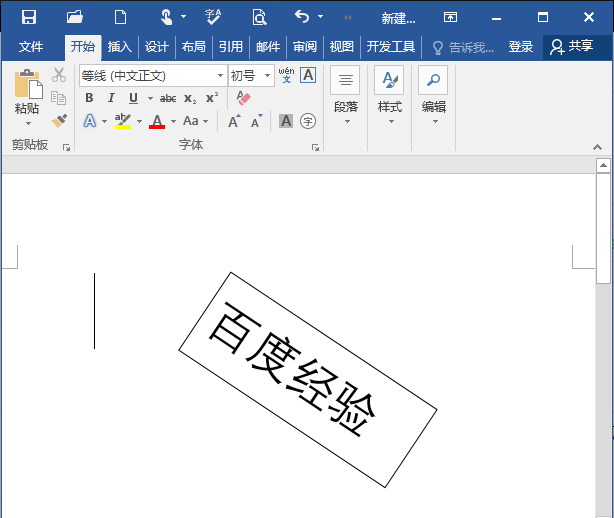Toggle subscript x₂ formatting
This screenshot has height=518, width=614.
tap(190, 98)
